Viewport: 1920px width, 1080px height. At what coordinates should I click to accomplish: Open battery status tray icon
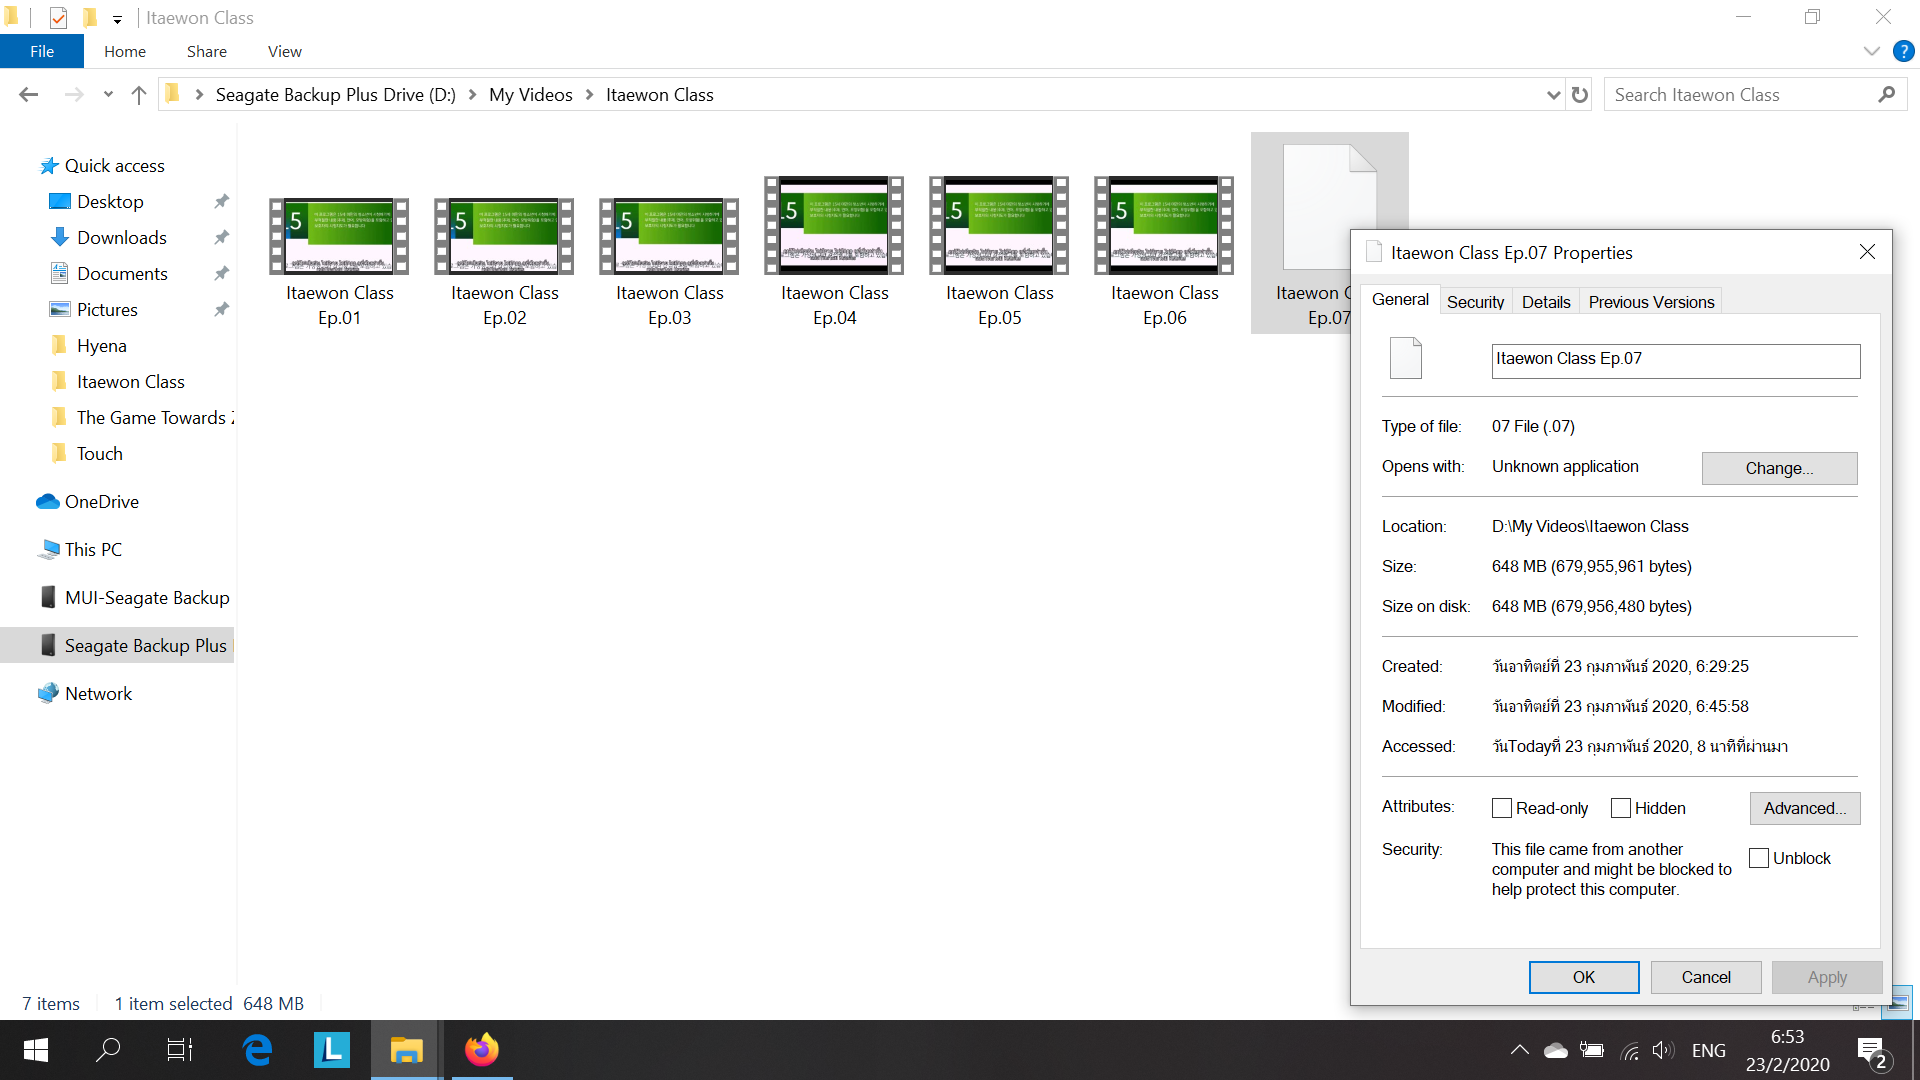(1592, 1050)
